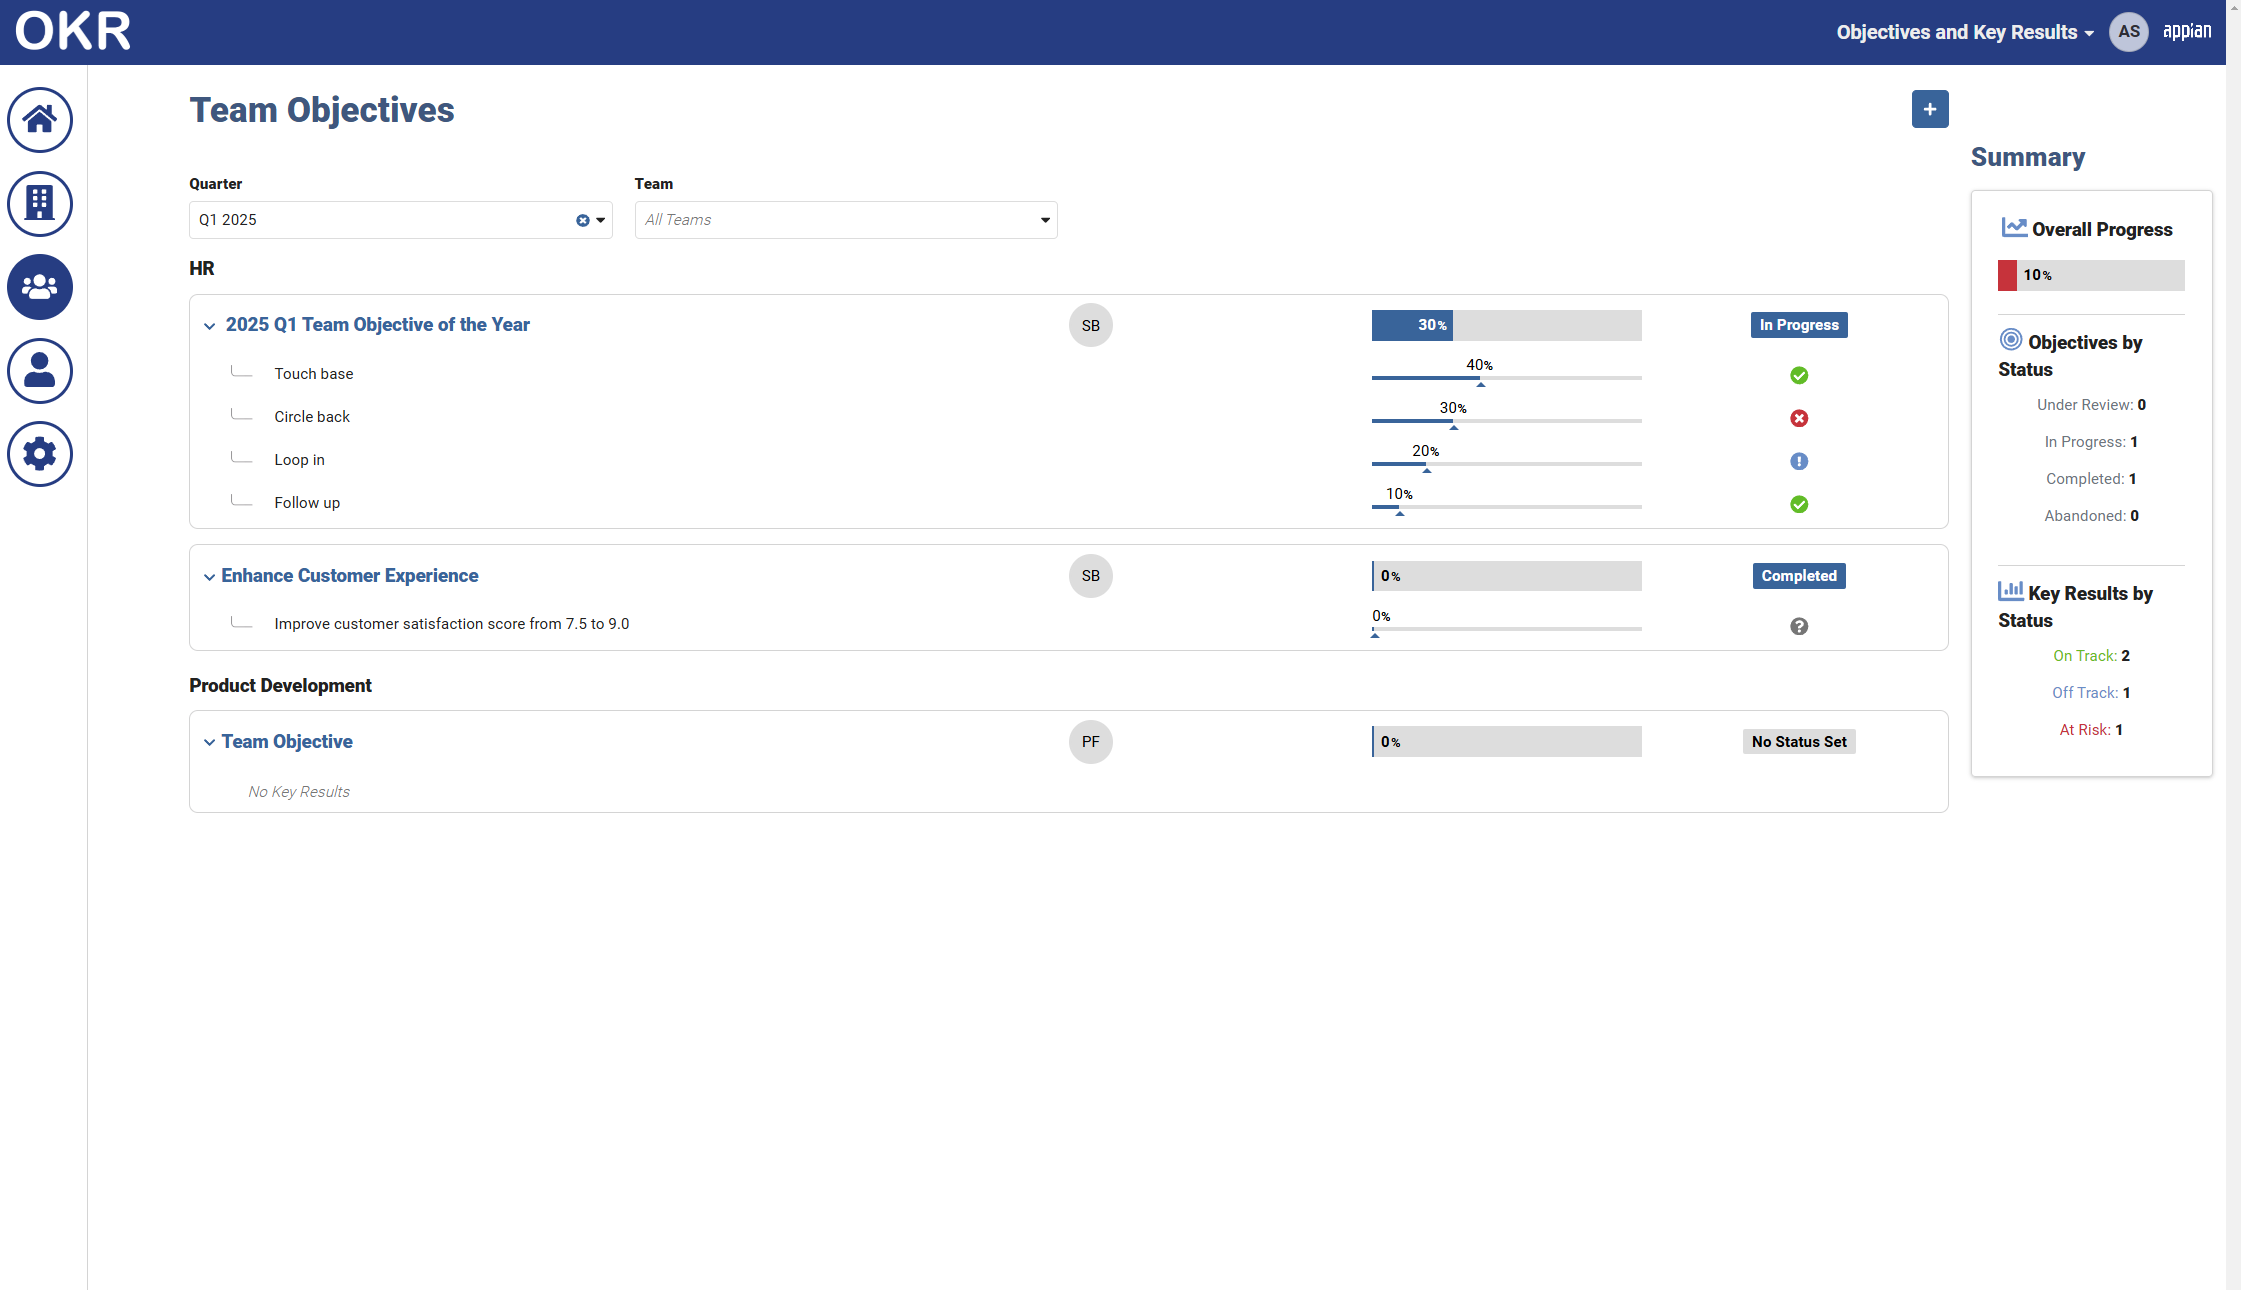Screen dimensions: 2241x1290
Task: Click the Circle back 30% progress bar
Action: click(1507, 420)
